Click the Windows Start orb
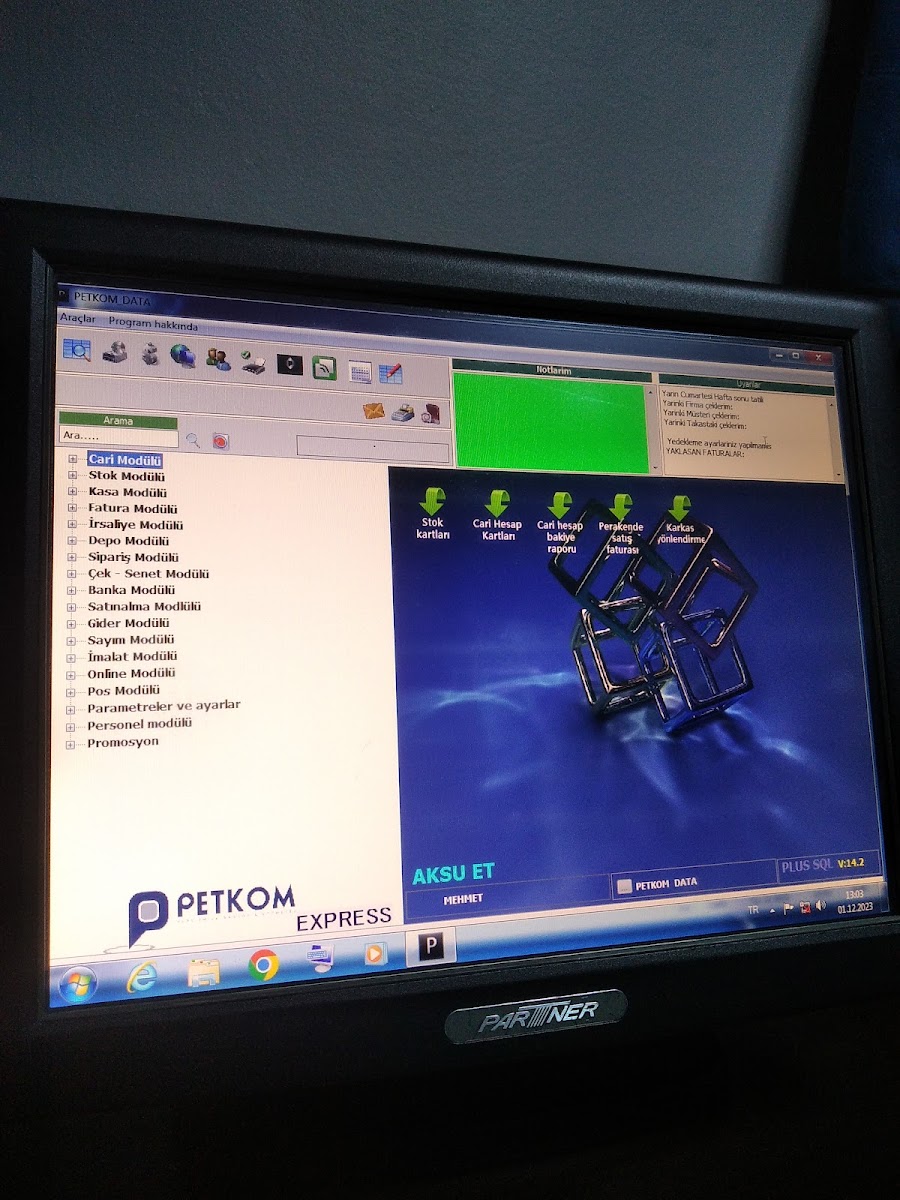The height and width of the screenshot is (1200, 900). 77,985
